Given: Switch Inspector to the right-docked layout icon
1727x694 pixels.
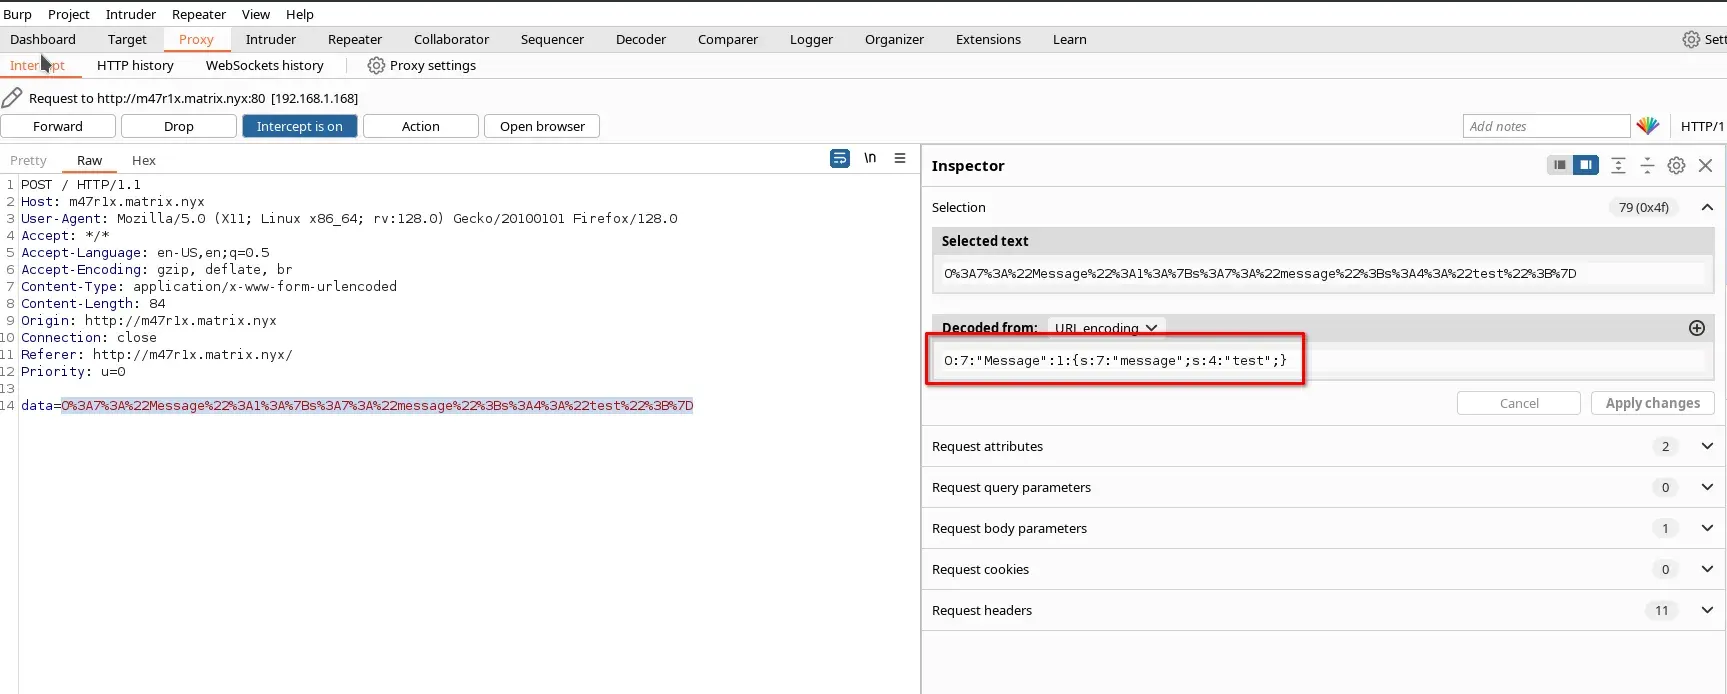Looking at the screenshot, I should coord(1586,165).
